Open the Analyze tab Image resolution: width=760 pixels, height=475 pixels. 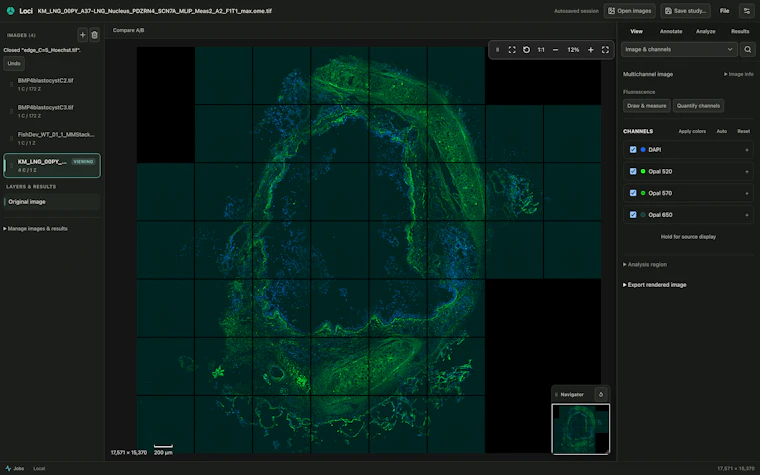(705, 31)
